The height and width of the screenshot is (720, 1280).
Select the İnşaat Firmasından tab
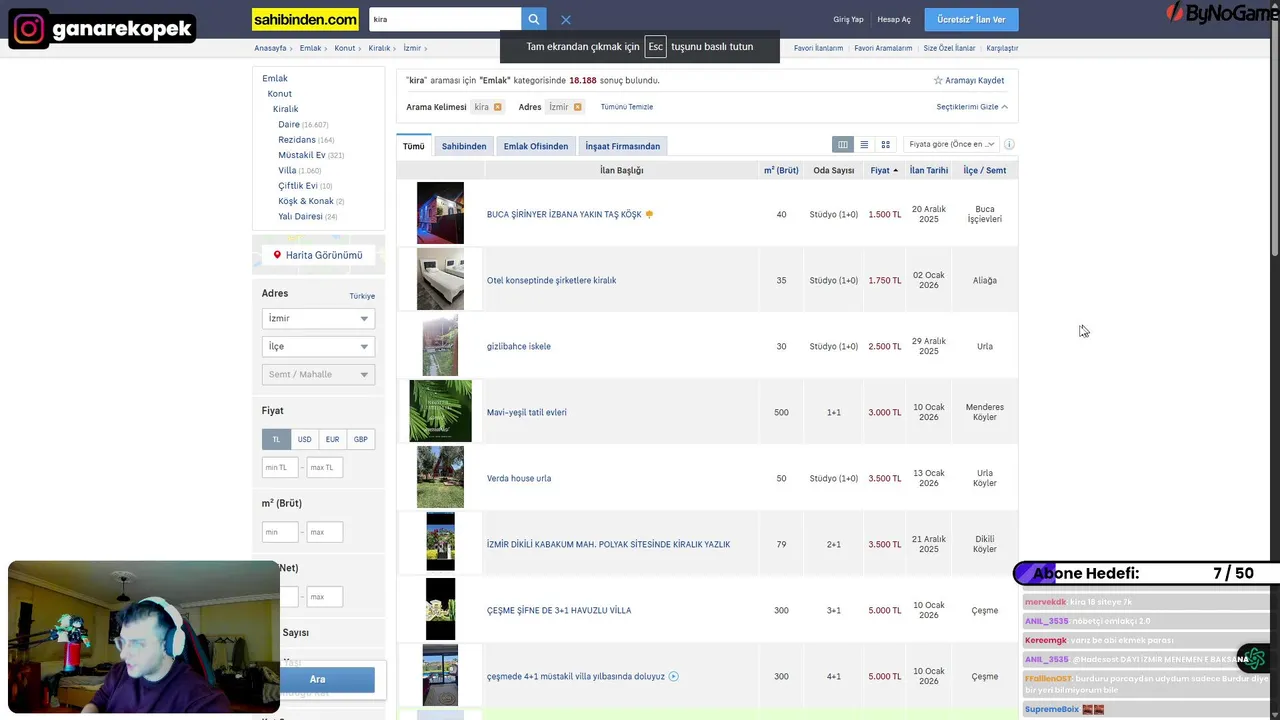coord(622,146)
